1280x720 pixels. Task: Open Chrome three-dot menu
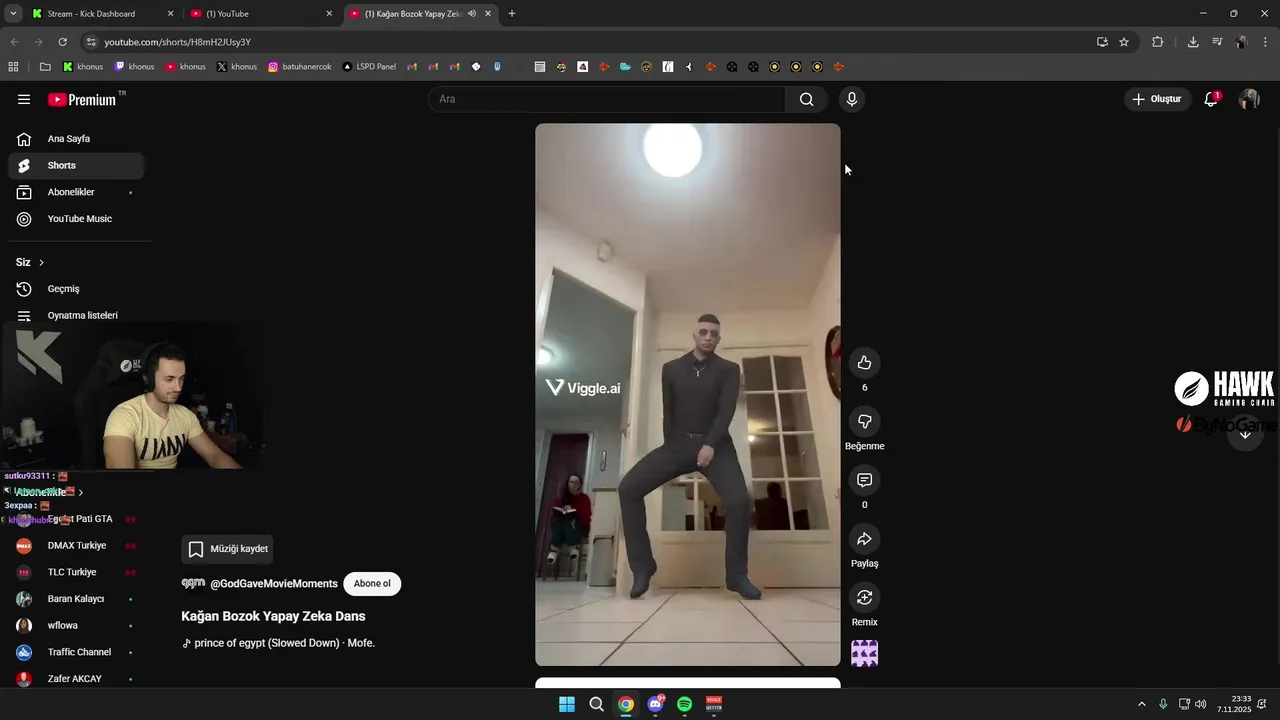[1266, 42]
